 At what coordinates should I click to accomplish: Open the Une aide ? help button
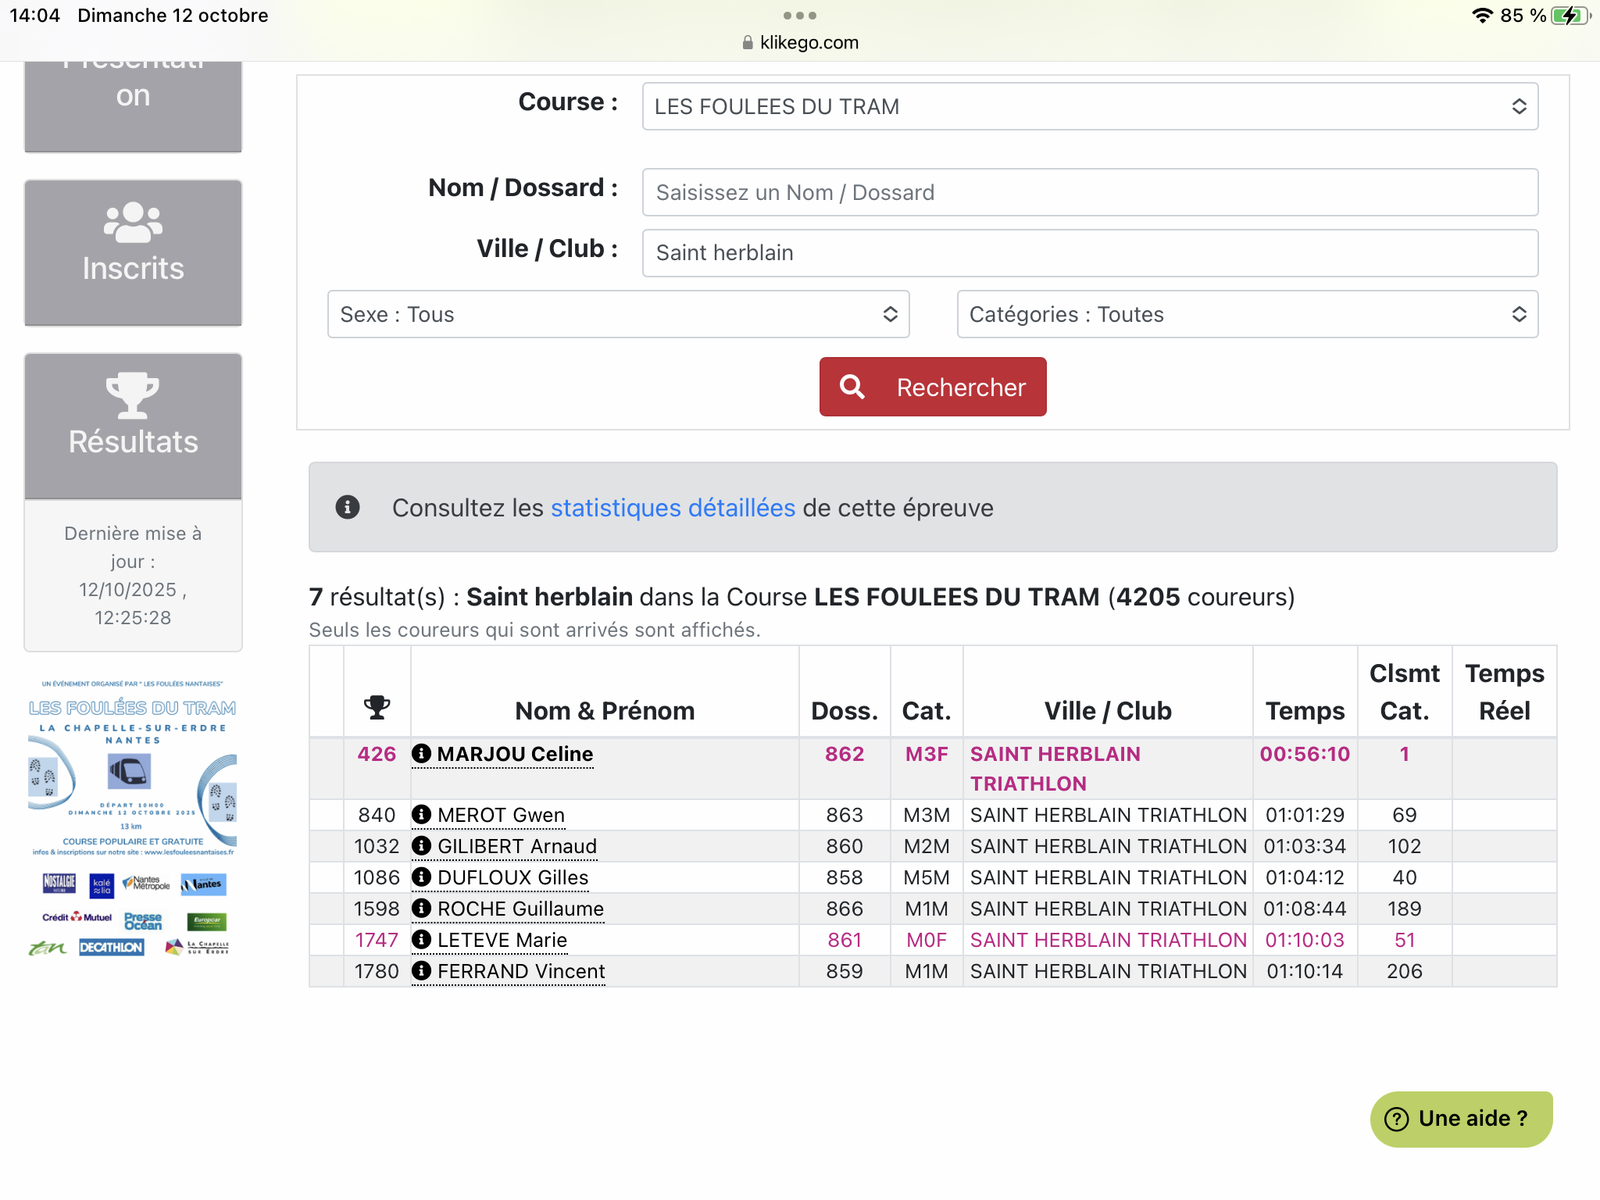click(x=1460, y=1119)
